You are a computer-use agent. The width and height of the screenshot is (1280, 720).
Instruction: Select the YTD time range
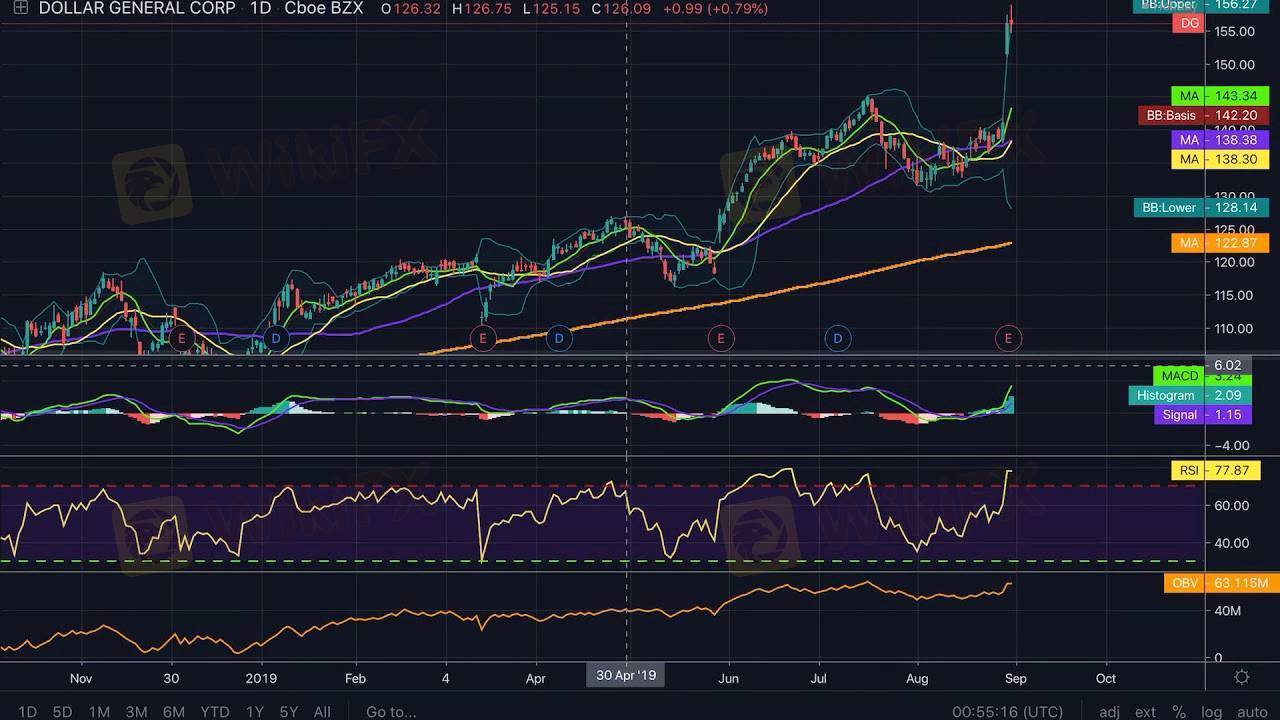click(214, 712)
